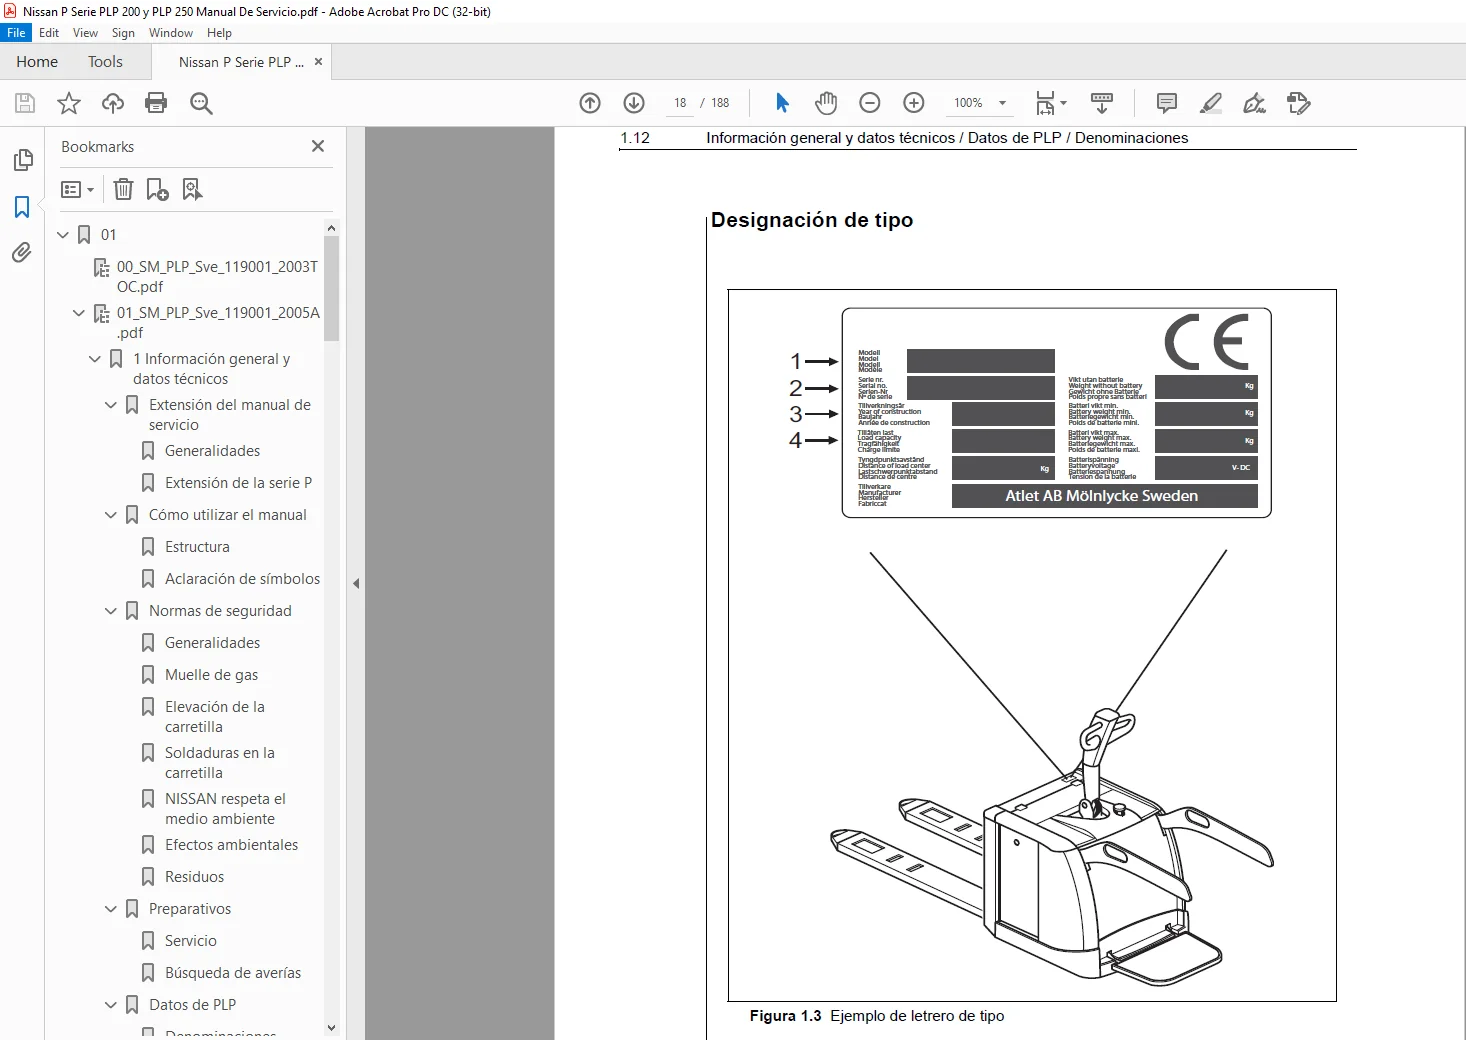Go to Búsqueda de averías bookmark

point(232,973)
